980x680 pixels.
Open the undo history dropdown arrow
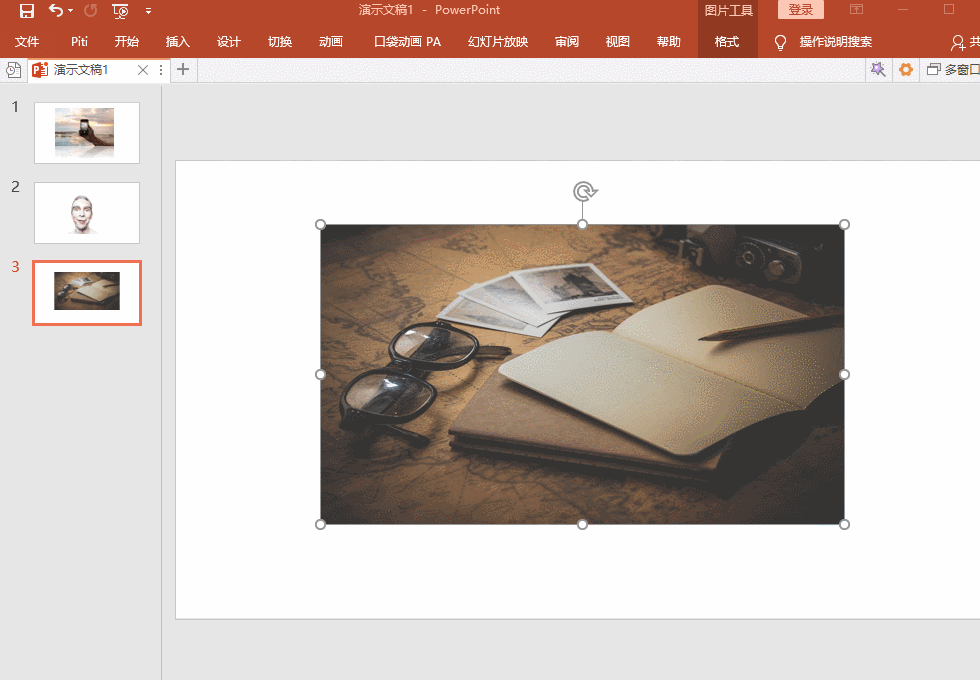coord(70,11)
